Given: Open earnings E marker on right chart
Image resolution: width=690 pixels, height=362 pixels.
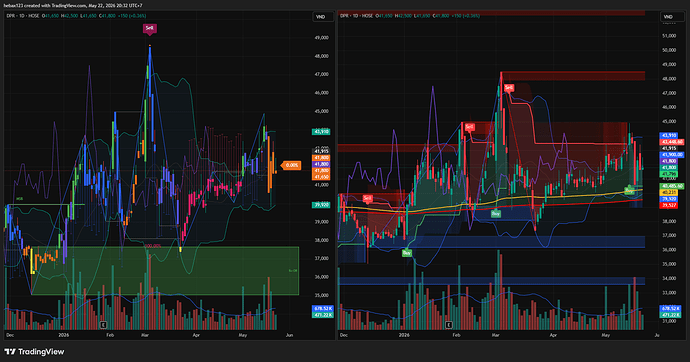Looking at the screenshot, I should [x=448, y=325].
